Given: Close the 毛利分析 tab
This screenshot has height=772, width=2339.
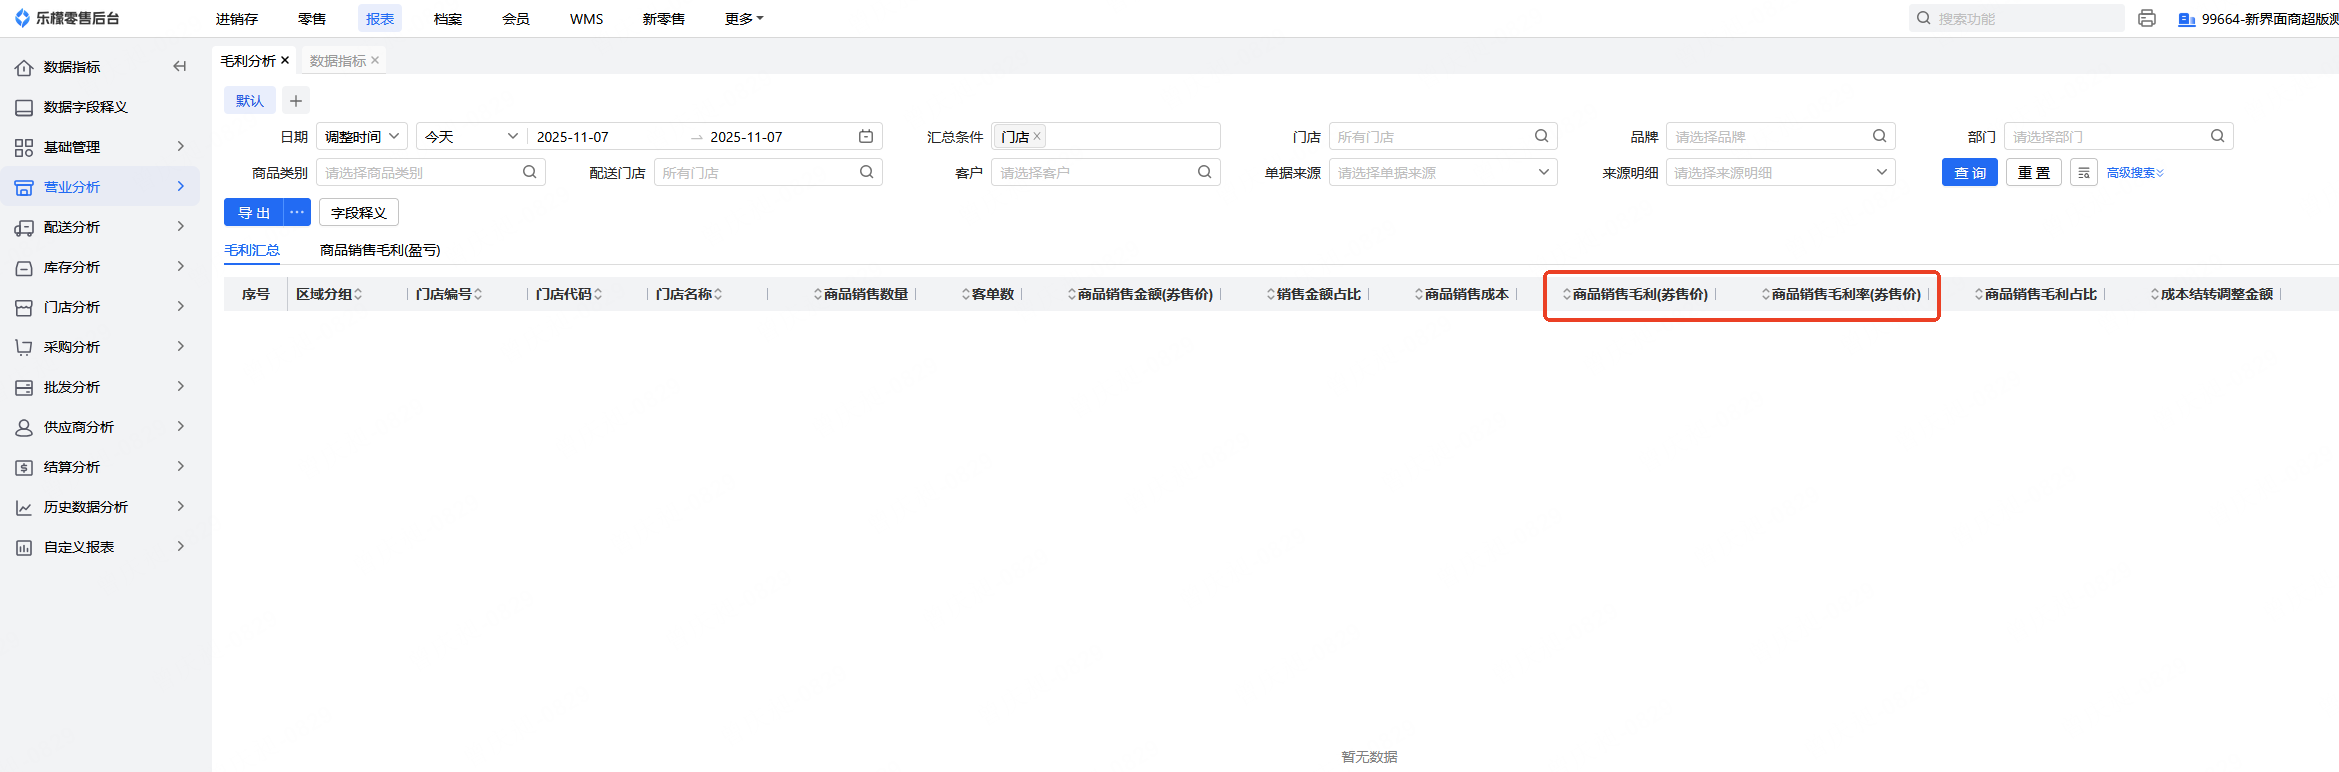Looking at the screenshot, I should [285, 60].
